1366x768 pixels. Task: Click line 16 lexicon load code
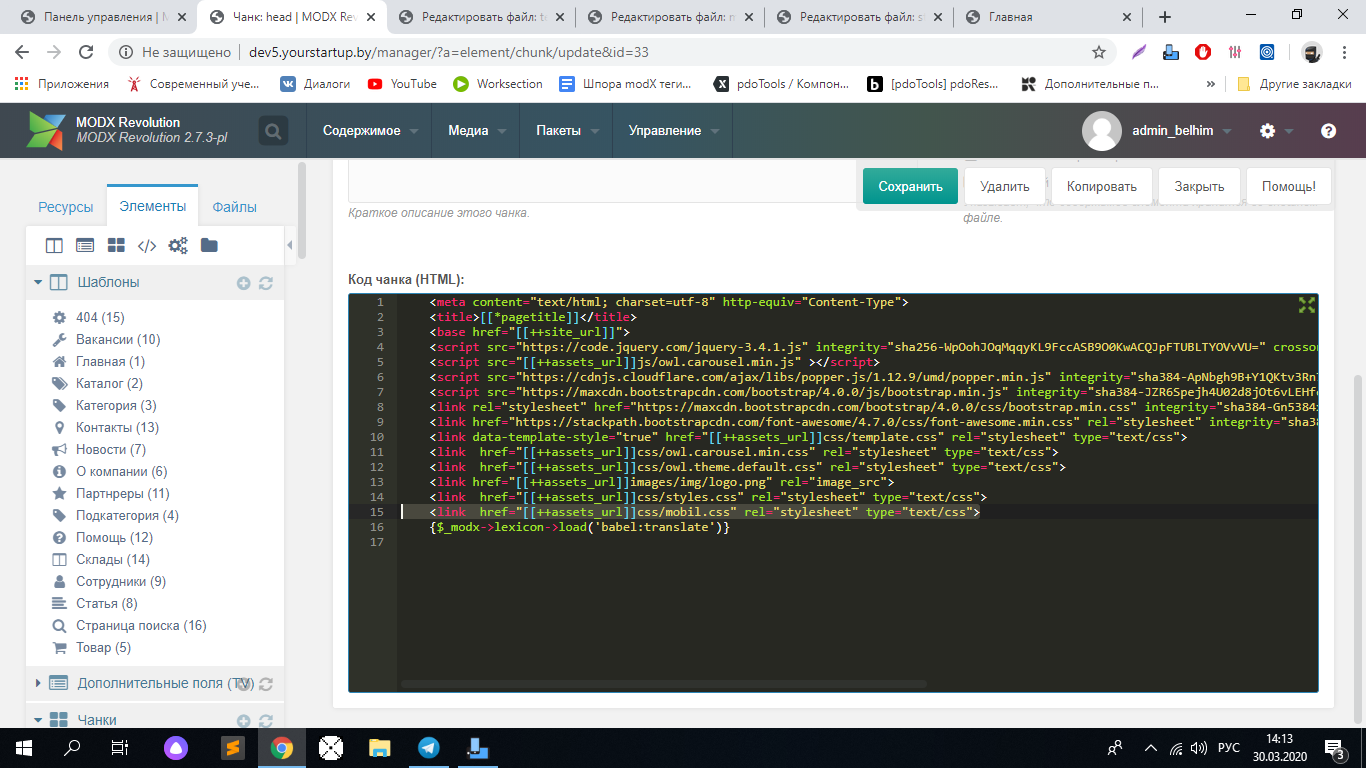[x=579, y=527]
